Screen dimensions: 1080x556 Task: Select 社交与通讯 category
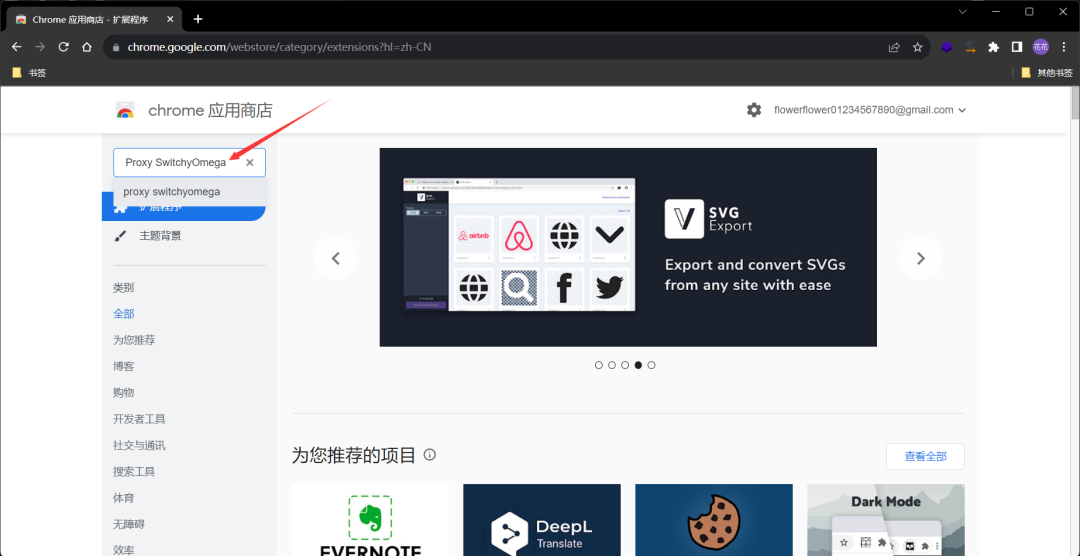point(139,445)
